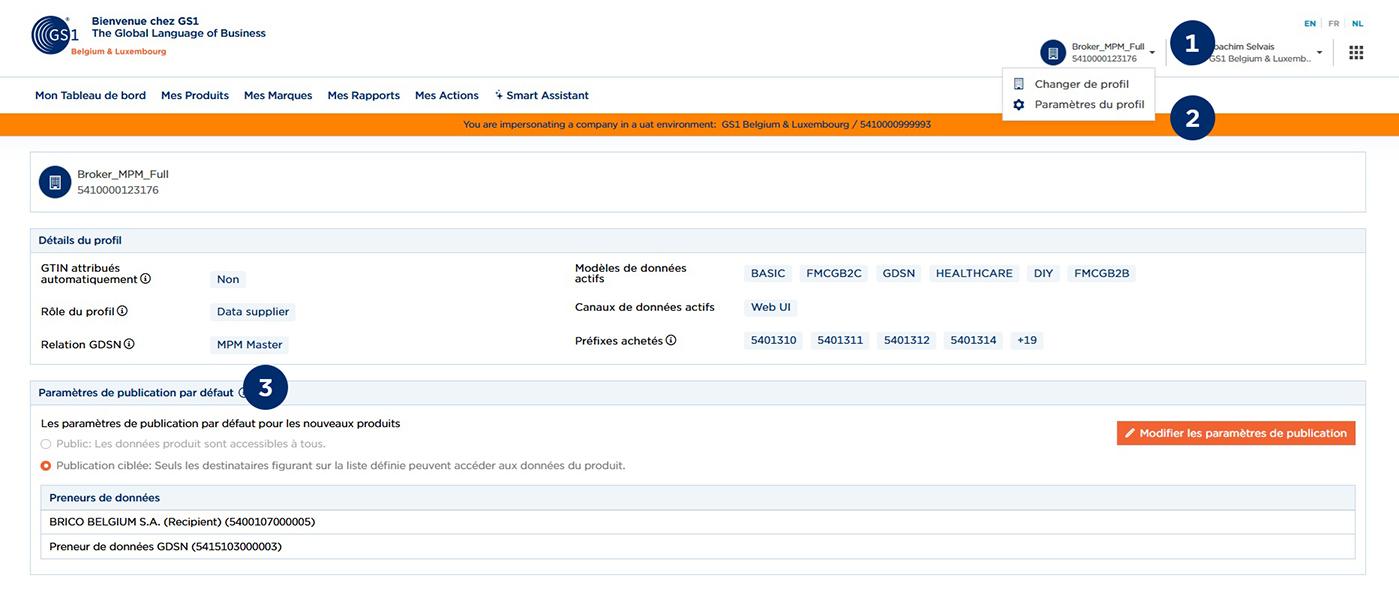Click the BASIC data model tag
This screenshot has width=1399, height=596.
pyautogui.click(x=768, y=273)
